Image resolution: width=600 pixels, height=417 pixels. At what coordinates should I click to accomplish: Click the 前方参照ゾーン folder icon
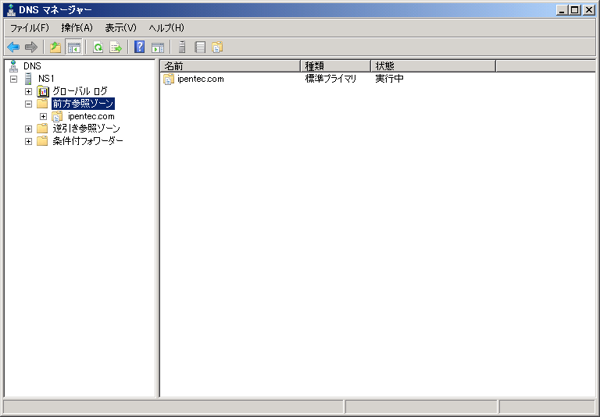point(42,104)
